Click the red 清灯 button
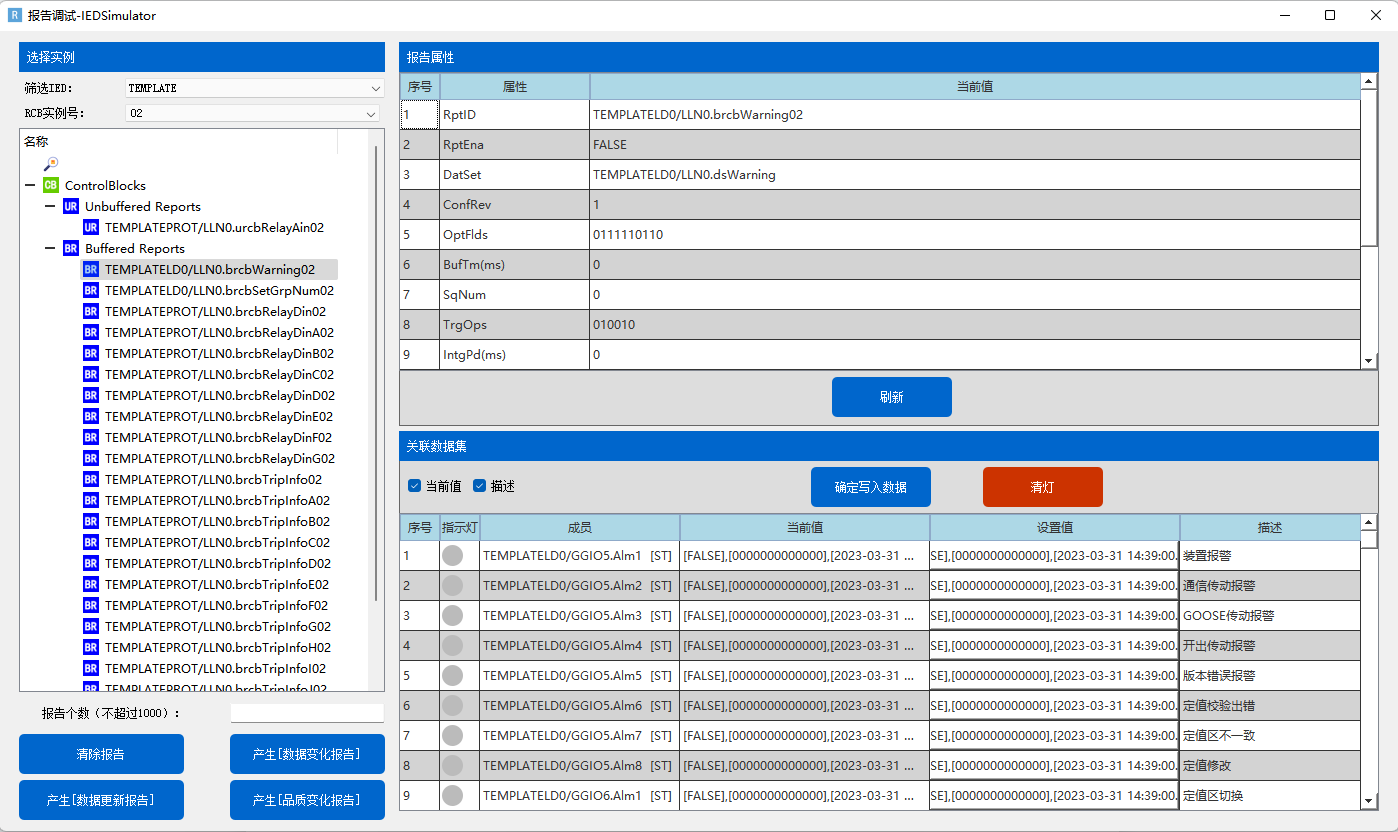This screenshot has width=1398, height=832. [x=1042, y=487]
